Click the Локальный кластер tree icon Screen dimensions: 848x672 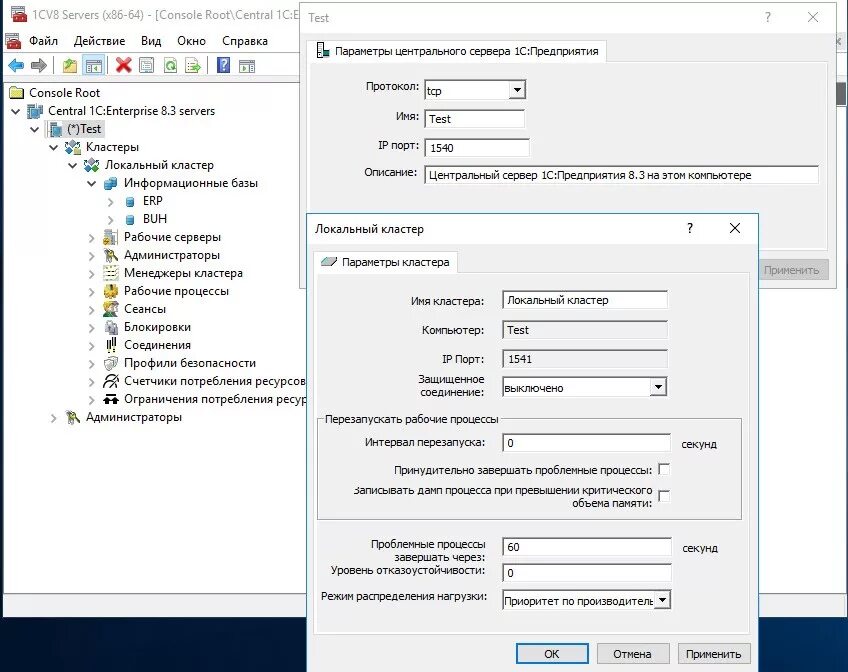92,165
